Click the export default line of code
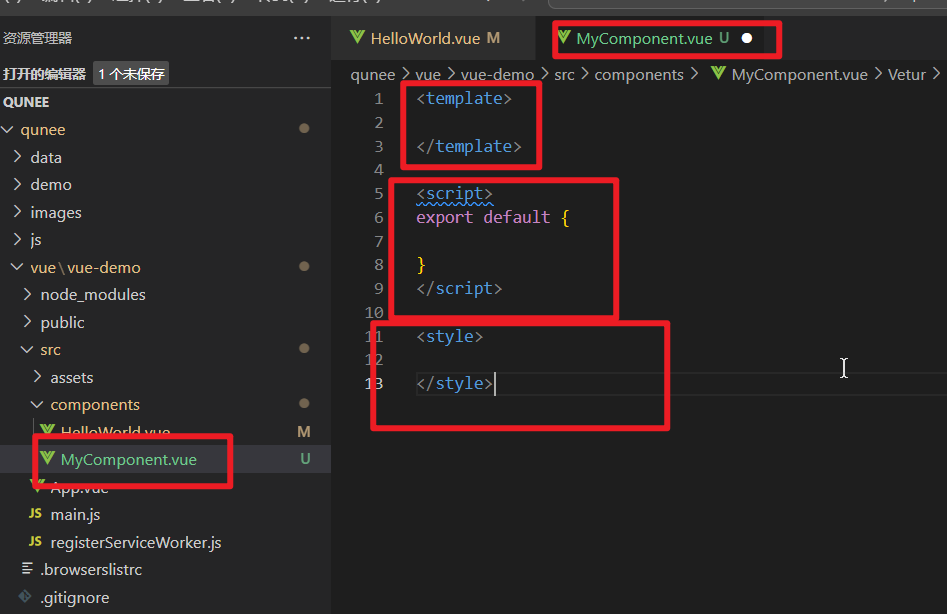Screen dimensions: 947x614 pyautogui.click(x=492, y=217)
